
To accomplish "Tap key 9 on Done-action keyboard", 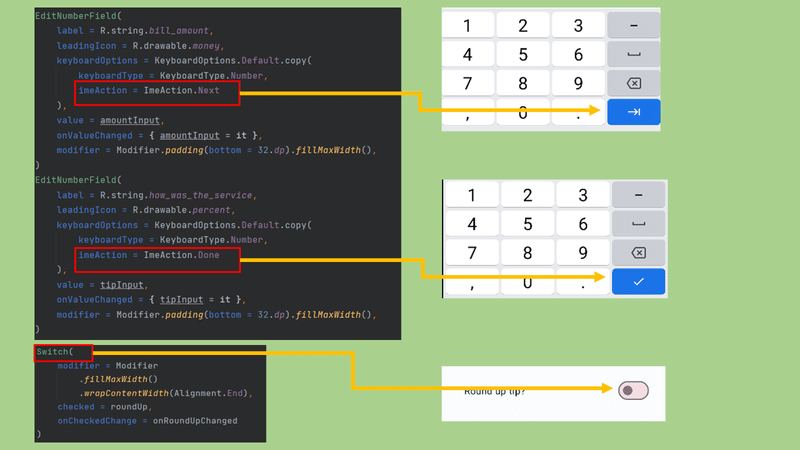I will (583, 253).
